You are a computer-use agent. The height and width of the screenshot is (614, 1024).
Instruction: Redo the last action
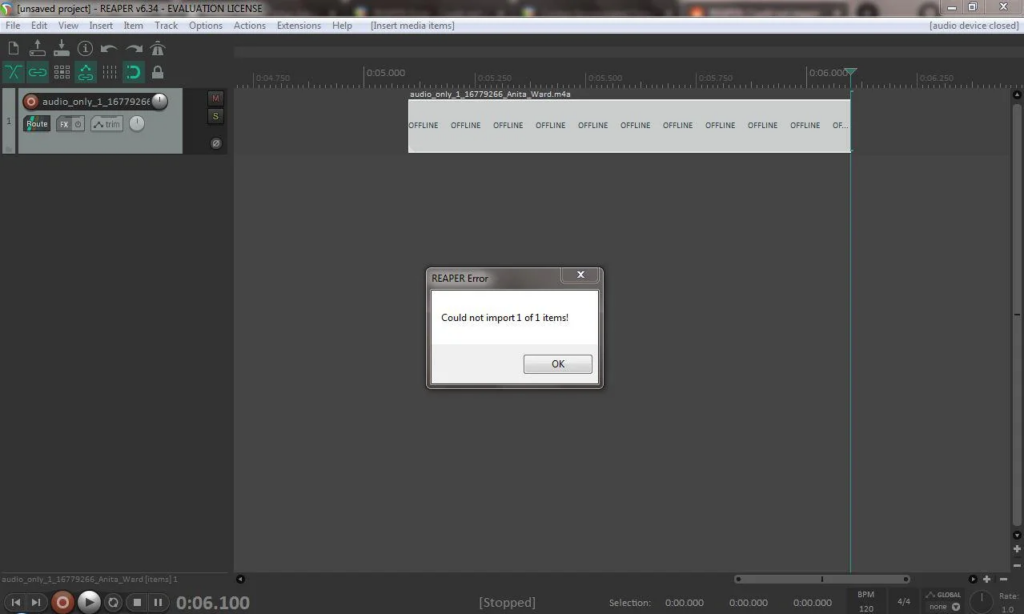coord(134,48)
